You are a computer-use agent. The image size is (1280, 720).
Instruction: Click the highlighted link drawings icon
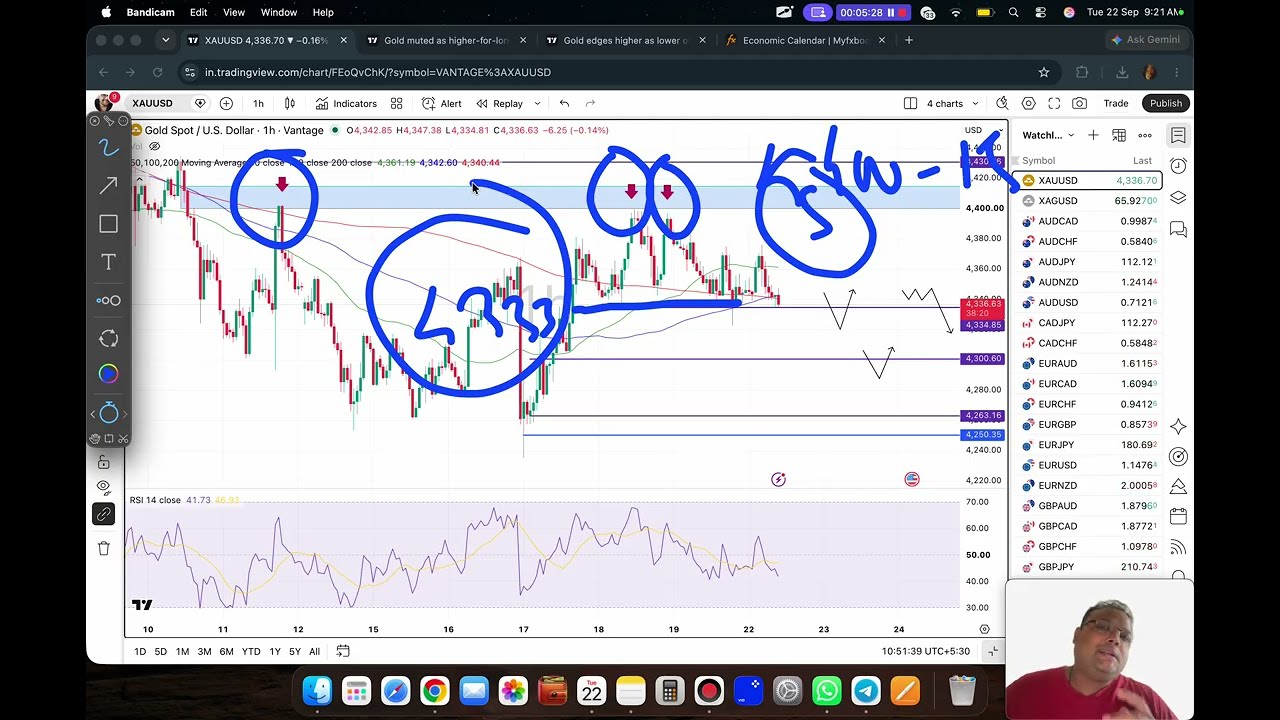(x=104, y=514)
